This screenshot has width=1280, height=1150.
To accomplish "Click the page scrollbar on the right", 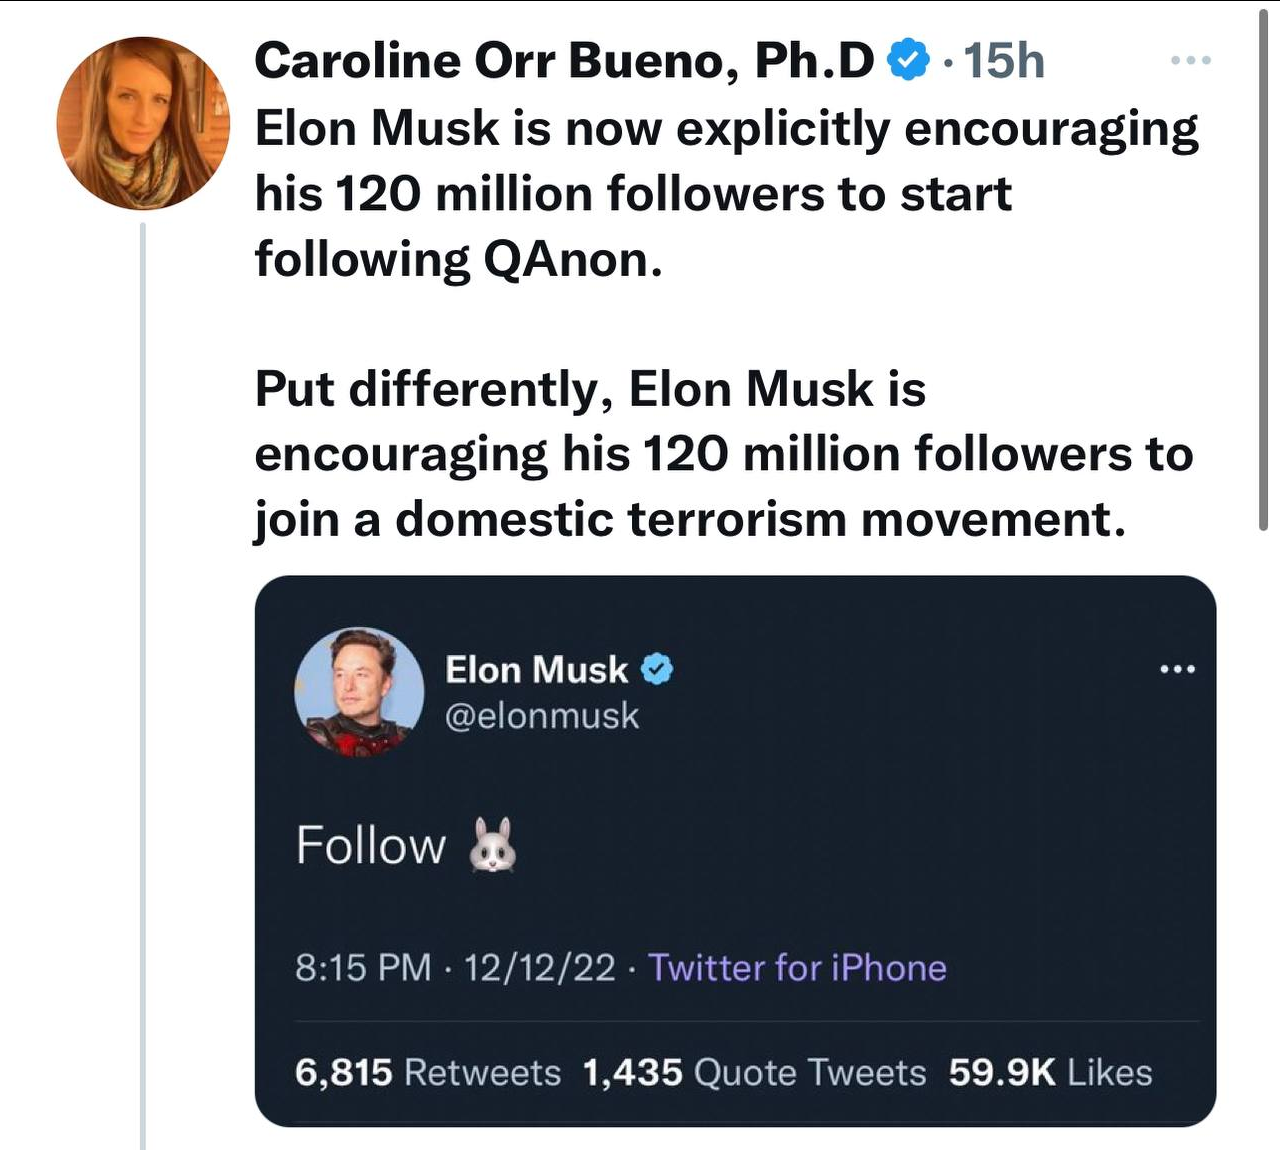I will click(x=1264, y=270).
